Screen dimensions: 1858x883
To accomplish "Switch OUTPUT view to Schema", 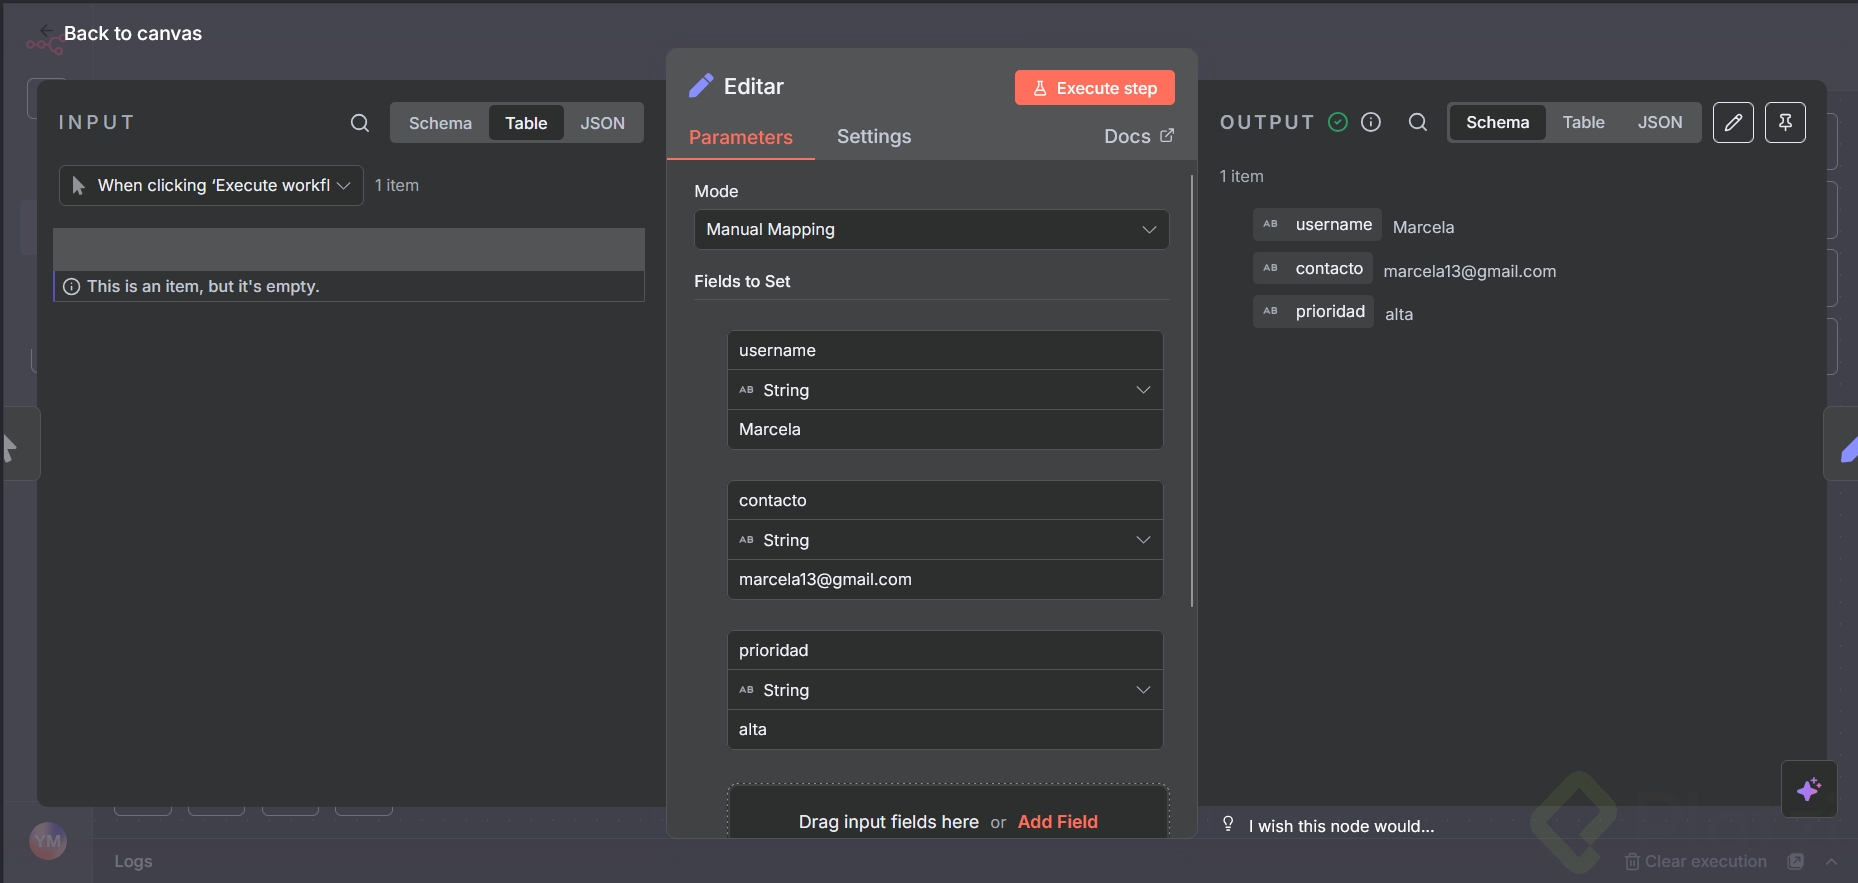I will point(1497,122).
